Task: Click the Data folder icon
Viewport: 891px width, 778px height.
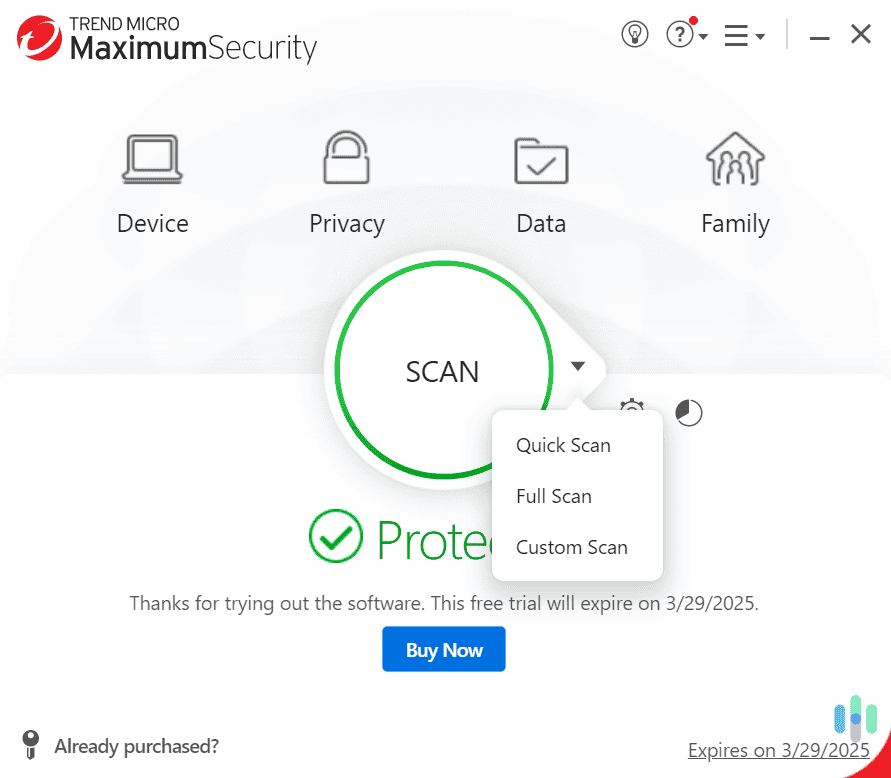Action: point(541,158)
